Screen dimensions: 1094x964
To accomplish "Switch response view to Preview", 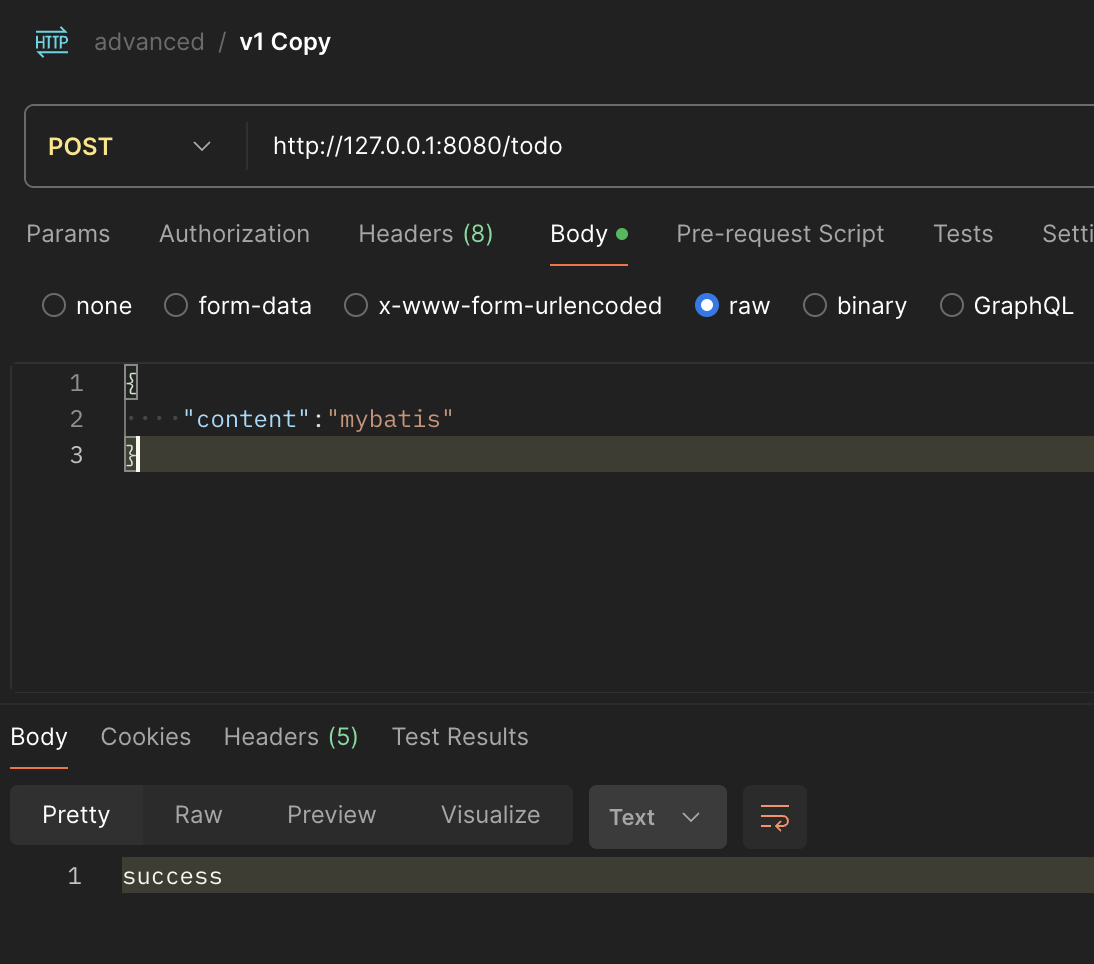I will [331, 815].
